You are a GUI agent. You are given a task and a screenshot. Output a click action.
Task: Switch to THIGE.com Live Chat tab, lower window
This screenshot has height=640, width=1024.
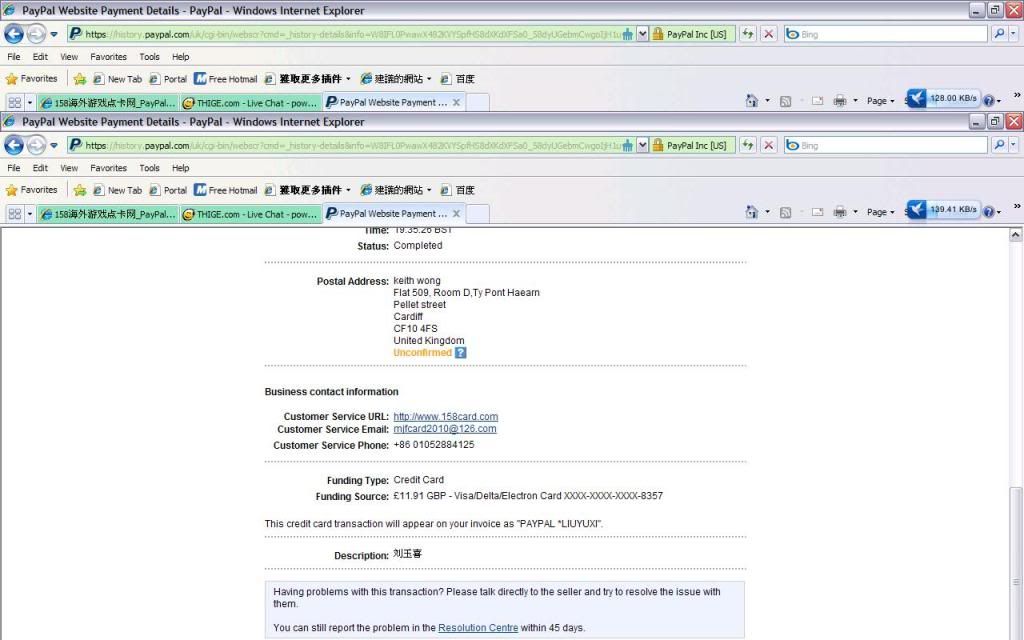(250, 214)
